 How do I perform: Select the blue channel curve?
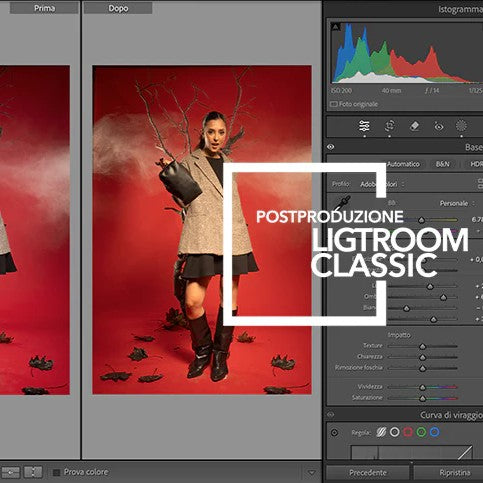coord(434,432)
